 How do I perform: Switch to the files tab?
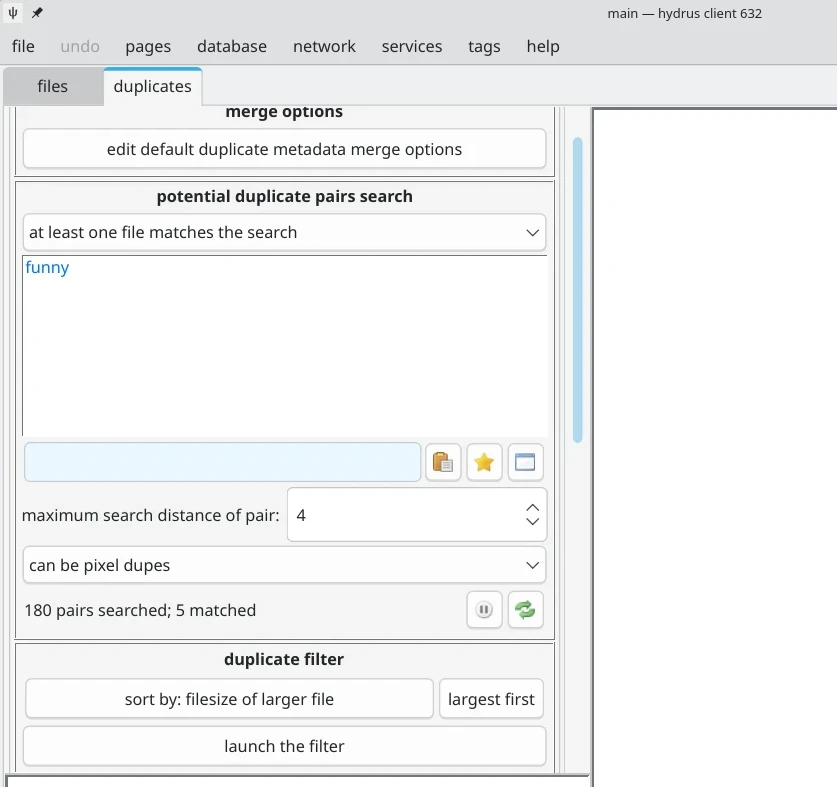pos(52,86)
